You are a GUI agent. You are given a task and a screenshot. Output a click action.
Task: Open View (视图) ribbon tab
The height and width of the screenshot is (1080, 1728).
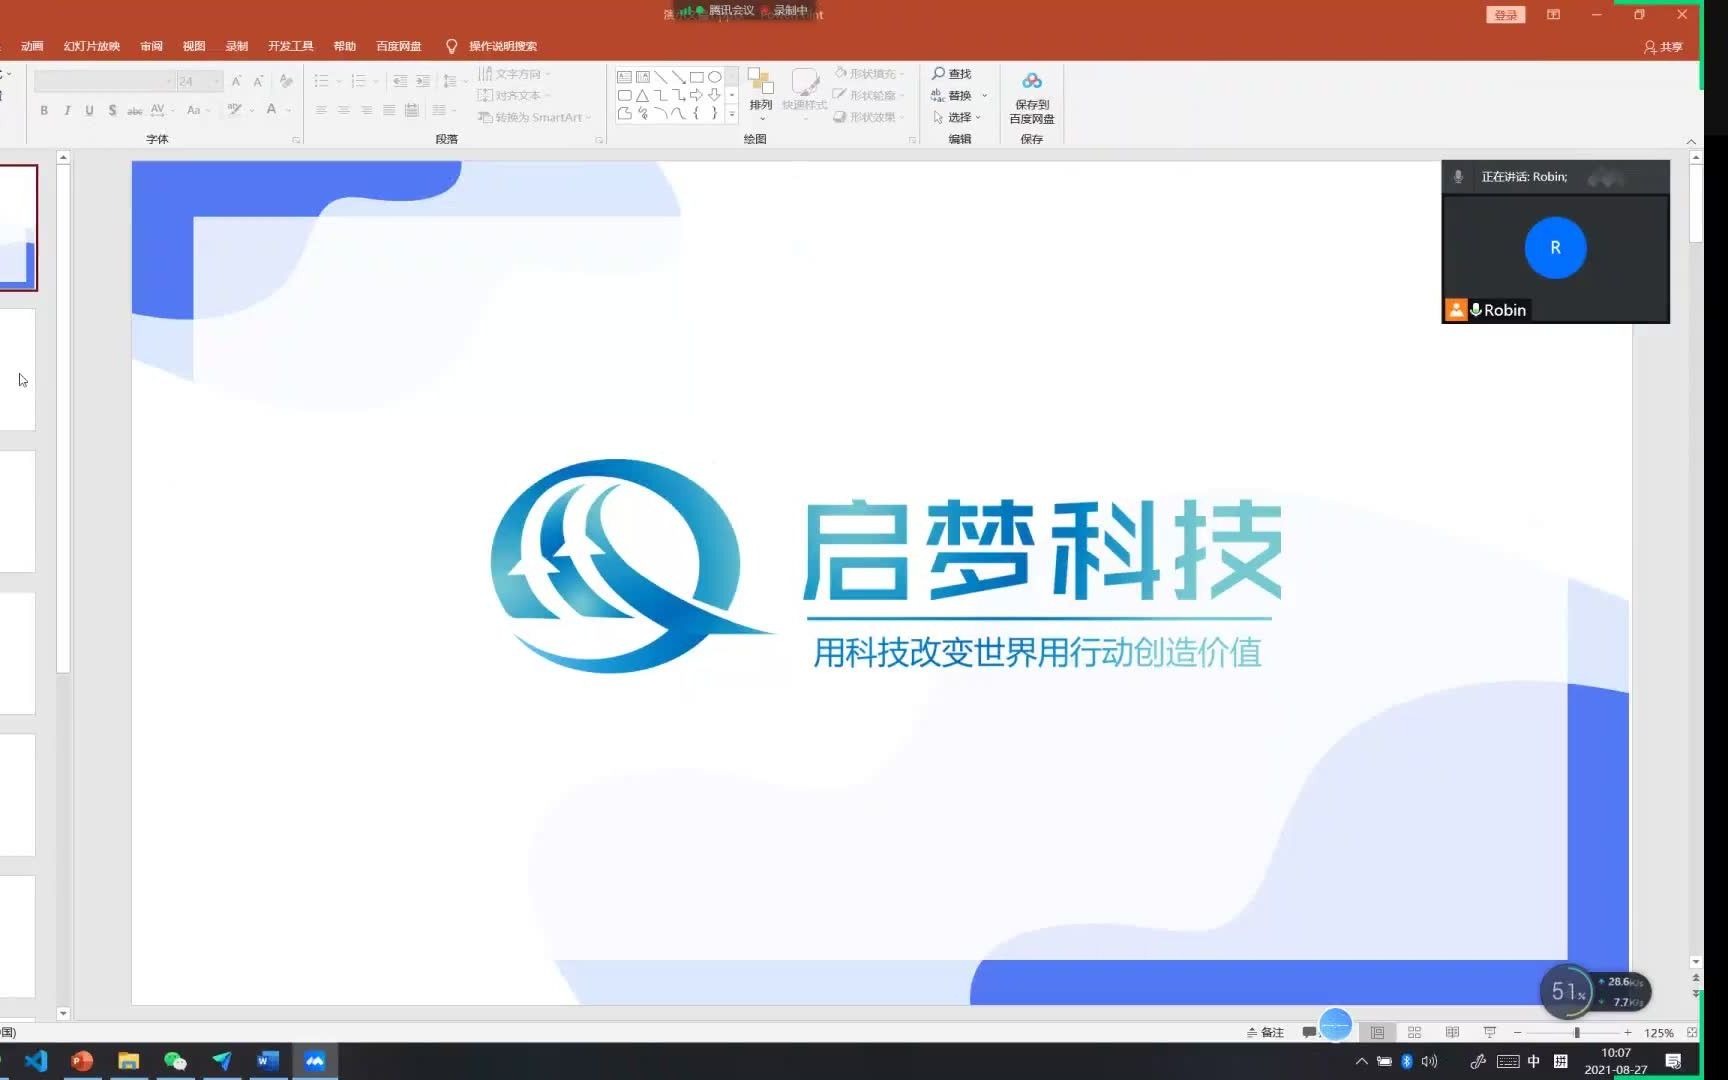click(x=194, y=46)
